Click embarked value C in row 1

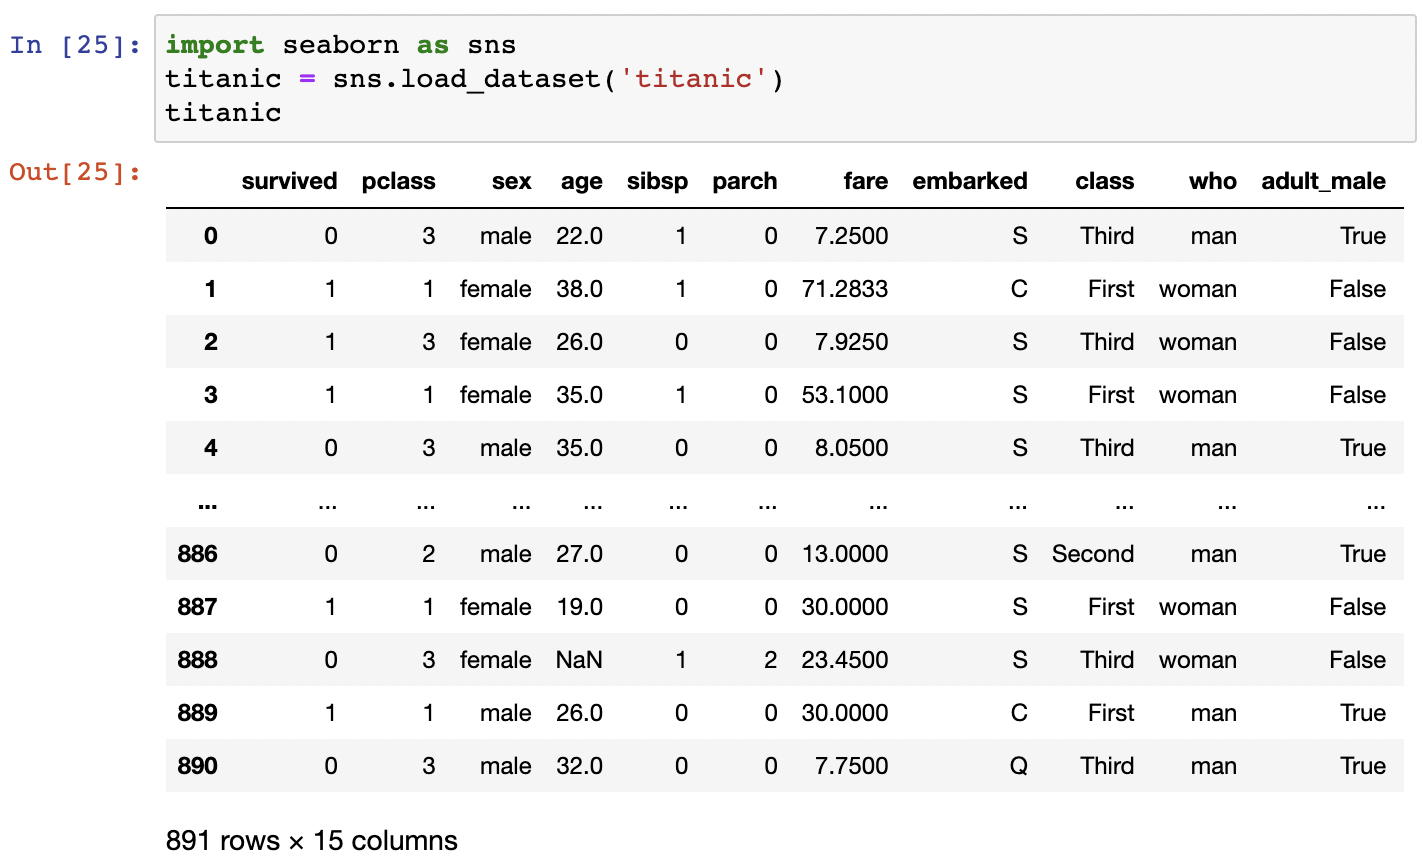click(x=1019, y=289)
